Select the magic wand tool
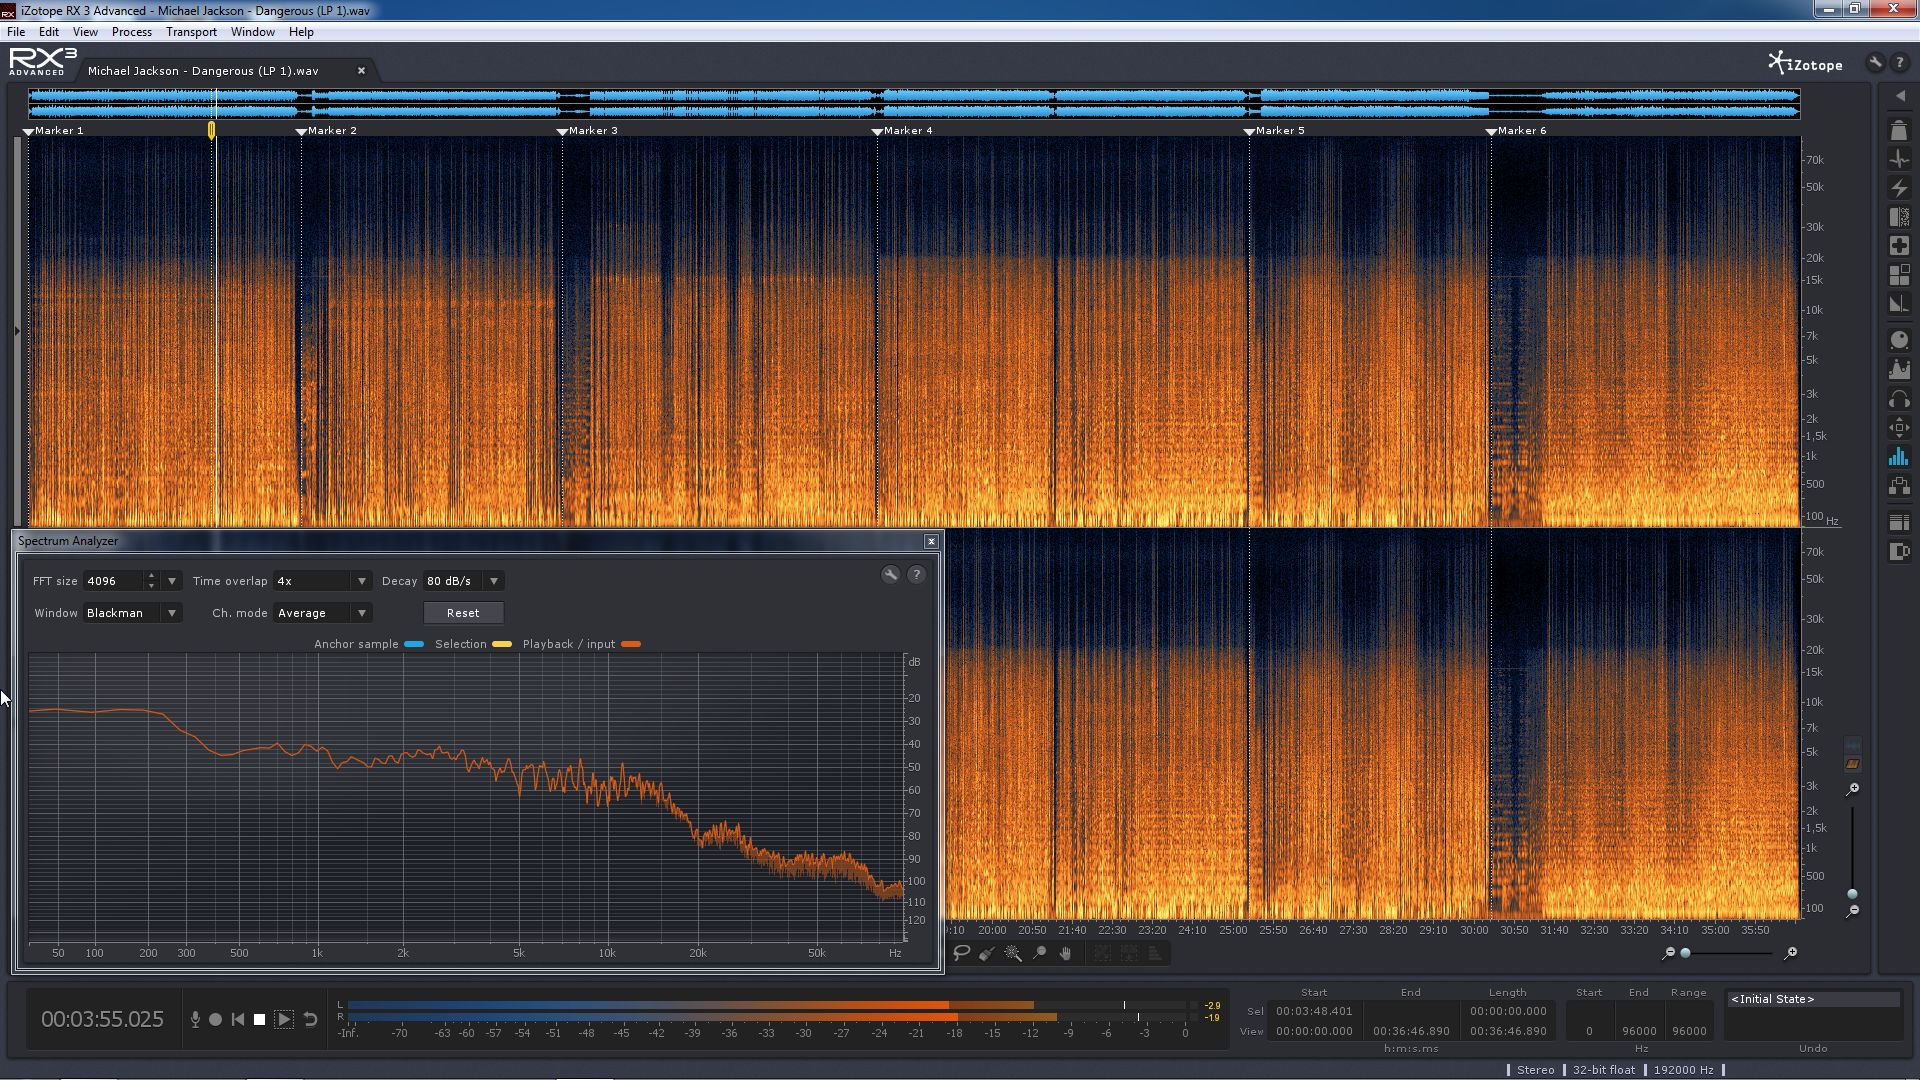Image resolution: width=1920 pixels, height=1080 pixels. coord(1013,953)
